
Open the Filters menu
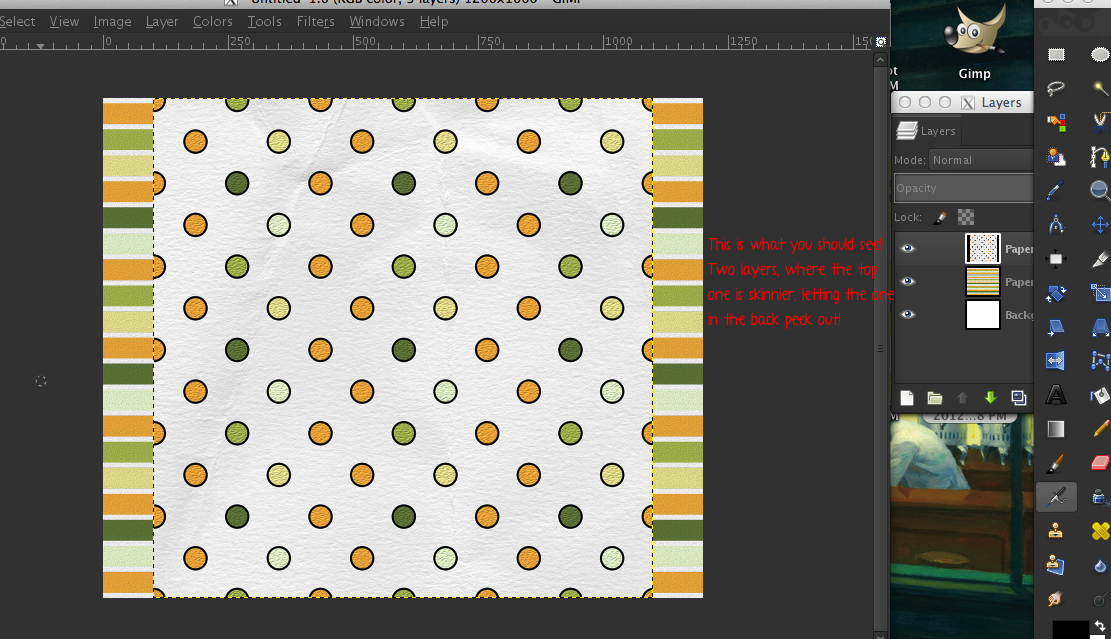coord(316,21)
